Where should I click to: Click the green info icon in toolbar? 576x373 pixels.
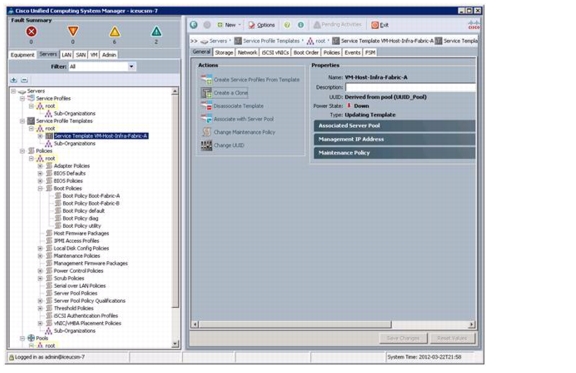tap(300, 25)
